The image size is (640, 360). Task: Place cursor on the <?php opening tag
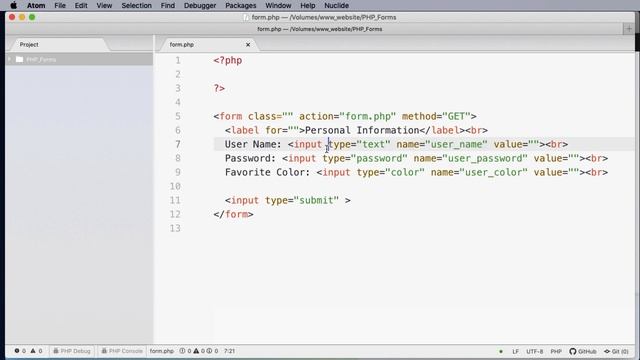(228, 60)
